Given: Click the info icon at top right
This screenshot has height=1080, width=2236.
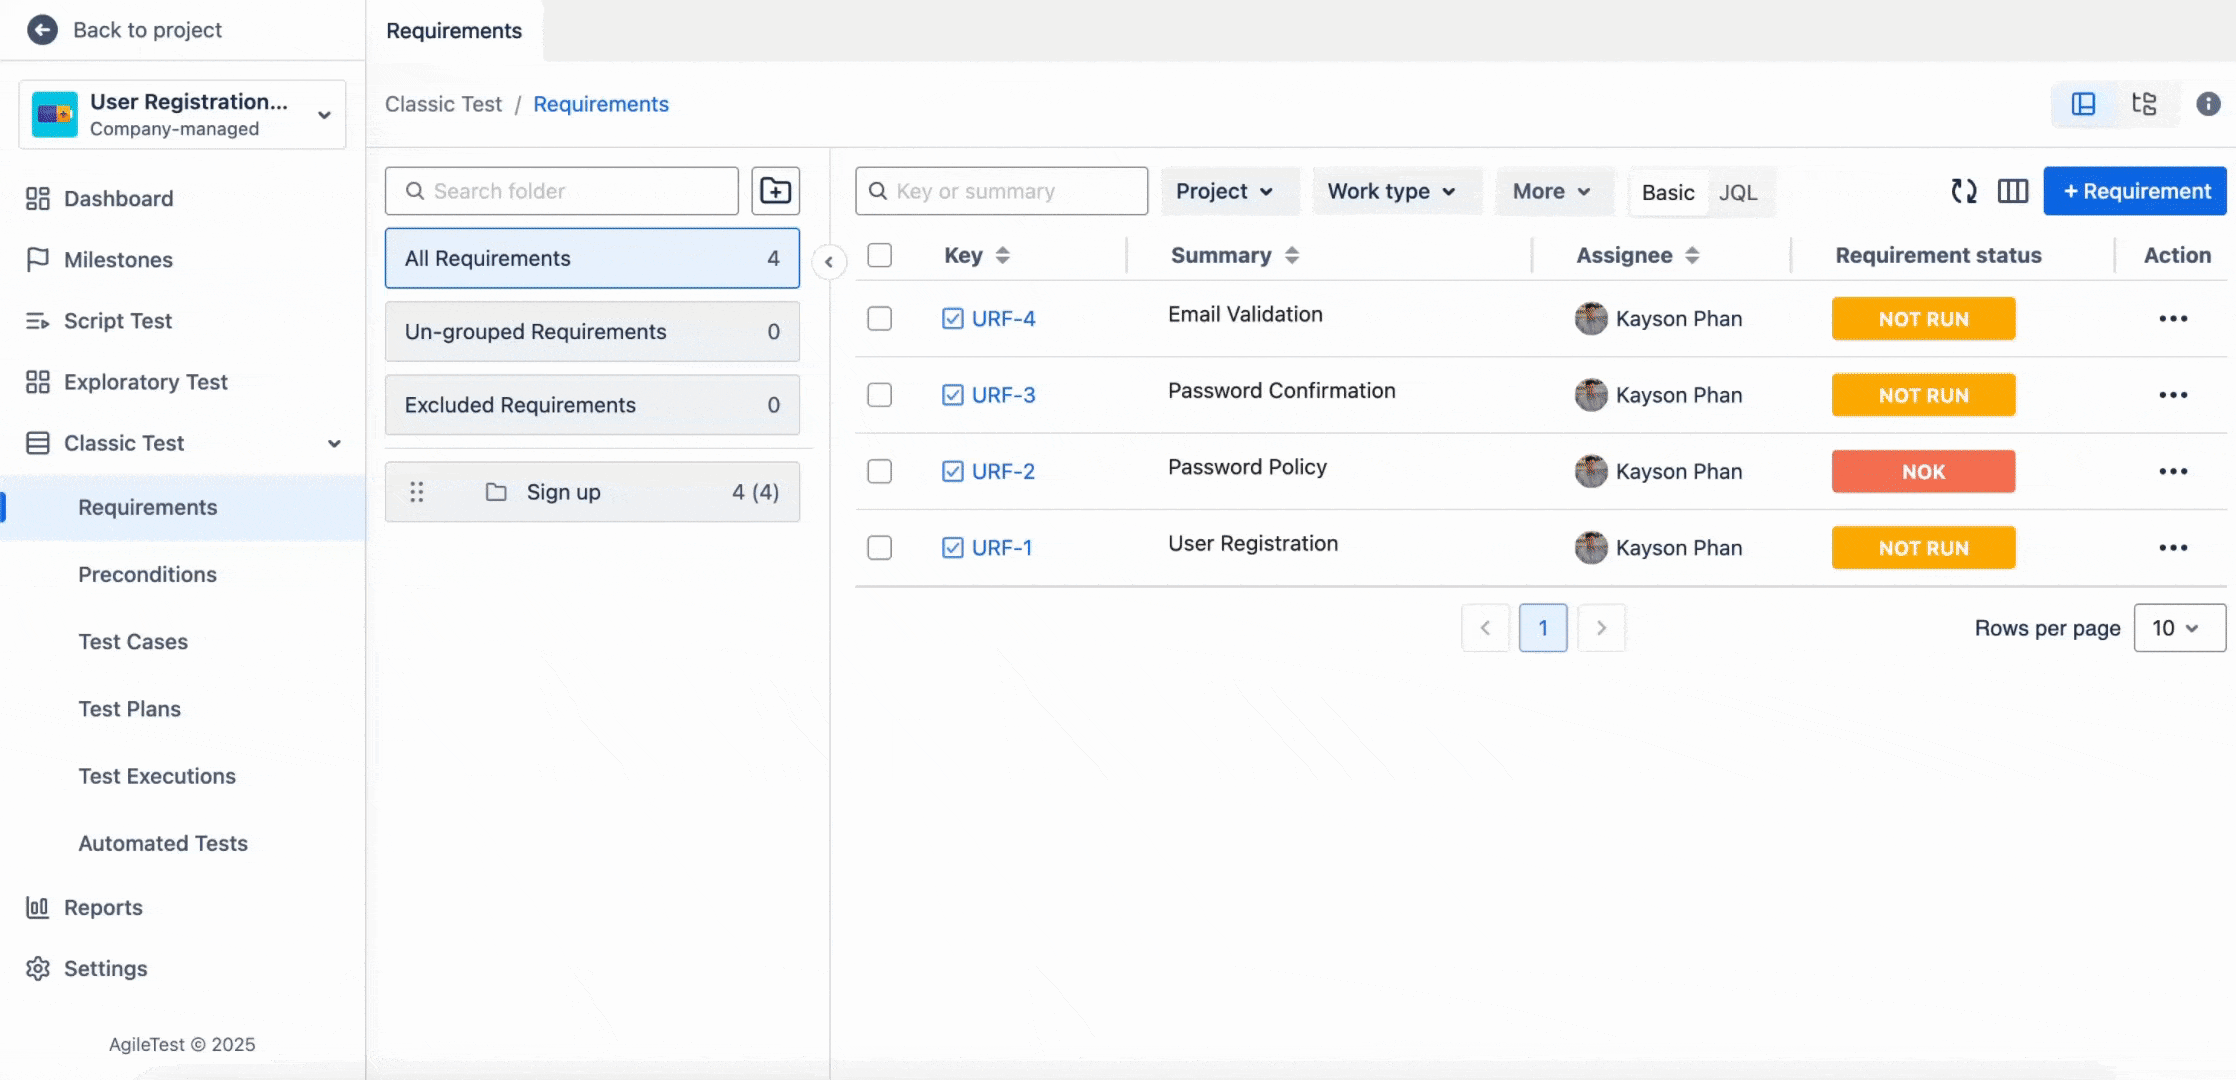Looking at the screenshot, I should point(2208,104).
